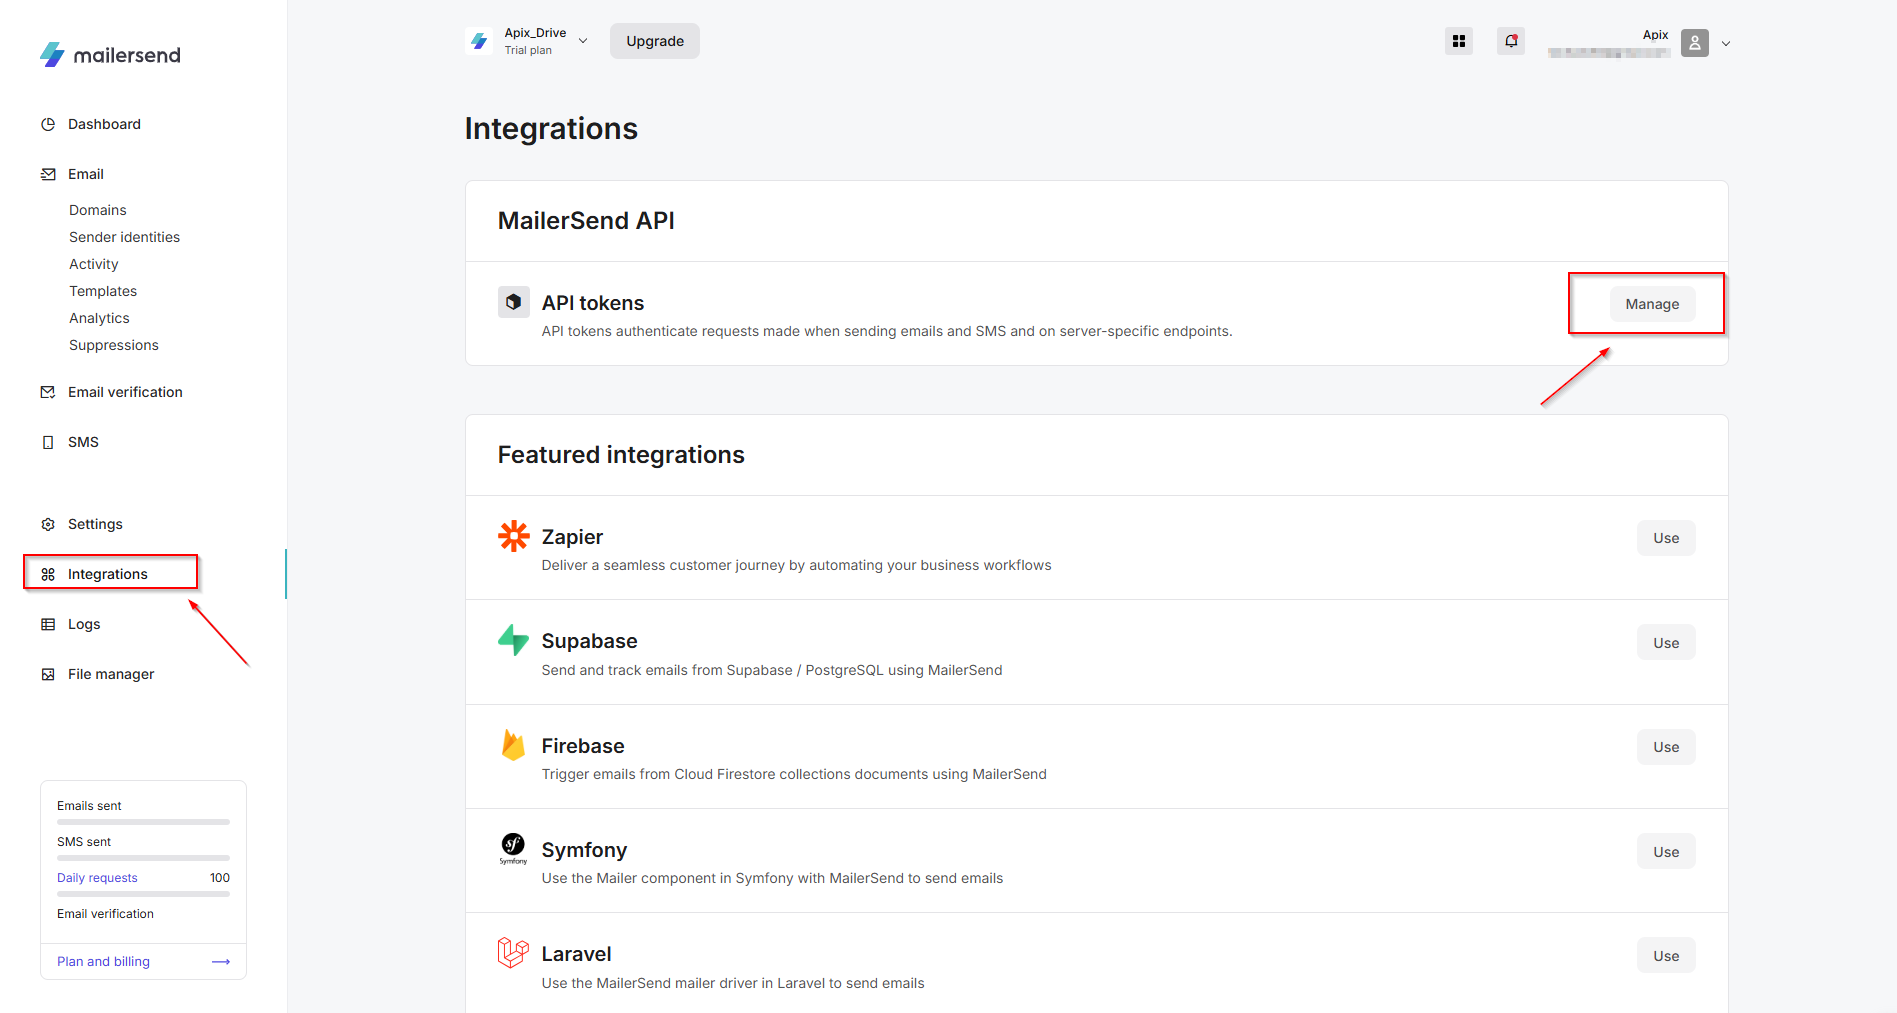Viewport: 1897px width, 1013px height.
Task: Click Manage for API tokens
Action: pos(1652,304)
